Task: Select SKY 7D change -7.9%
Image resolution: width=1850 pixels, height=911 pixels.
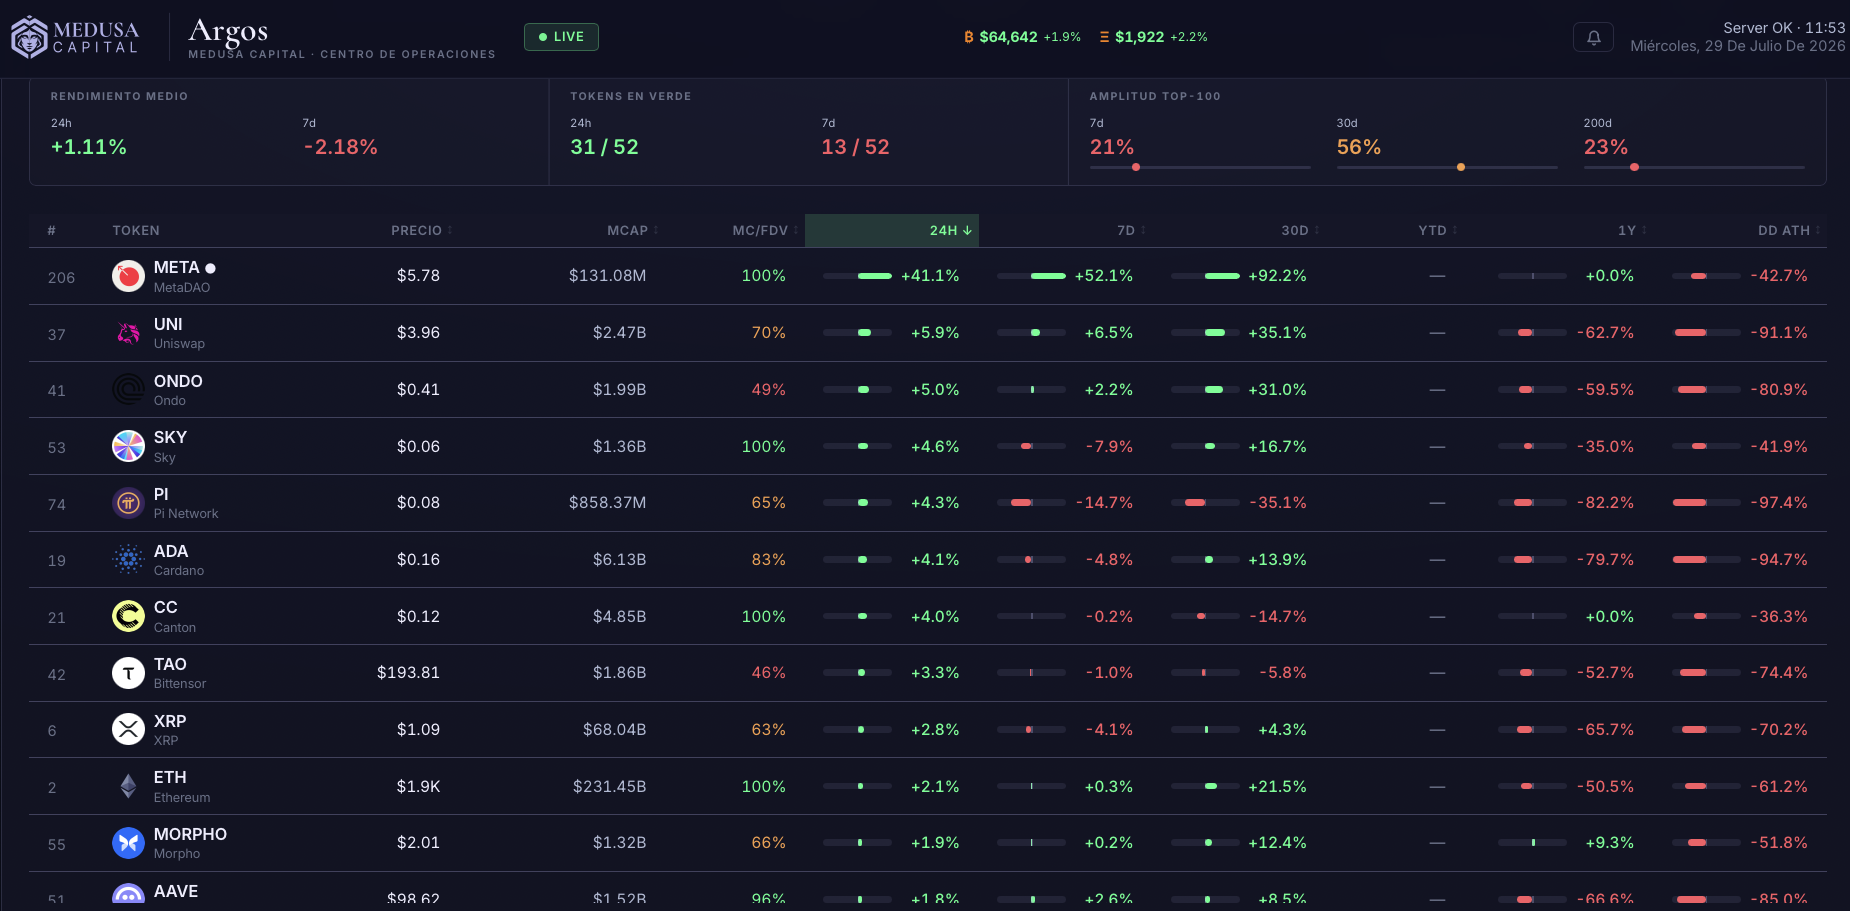Action: pos(1109,447)
